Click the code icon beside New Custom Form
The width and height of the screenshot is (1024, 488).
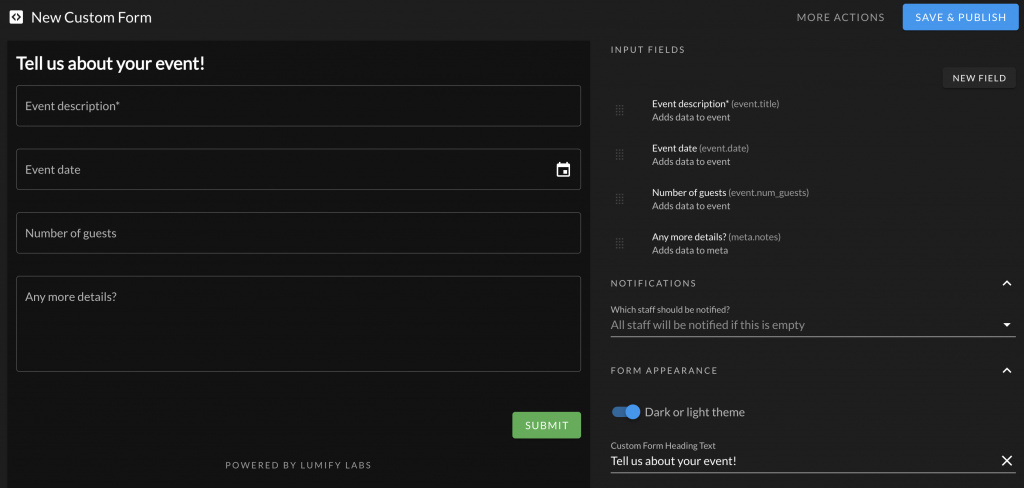point(16,17)
